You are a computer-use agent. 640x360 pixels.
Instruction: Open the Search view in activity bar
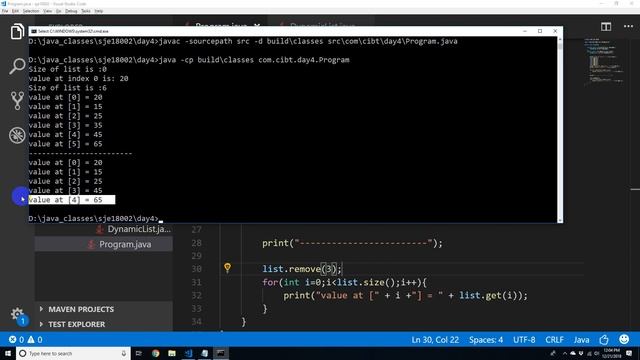[x=17, y=66]
